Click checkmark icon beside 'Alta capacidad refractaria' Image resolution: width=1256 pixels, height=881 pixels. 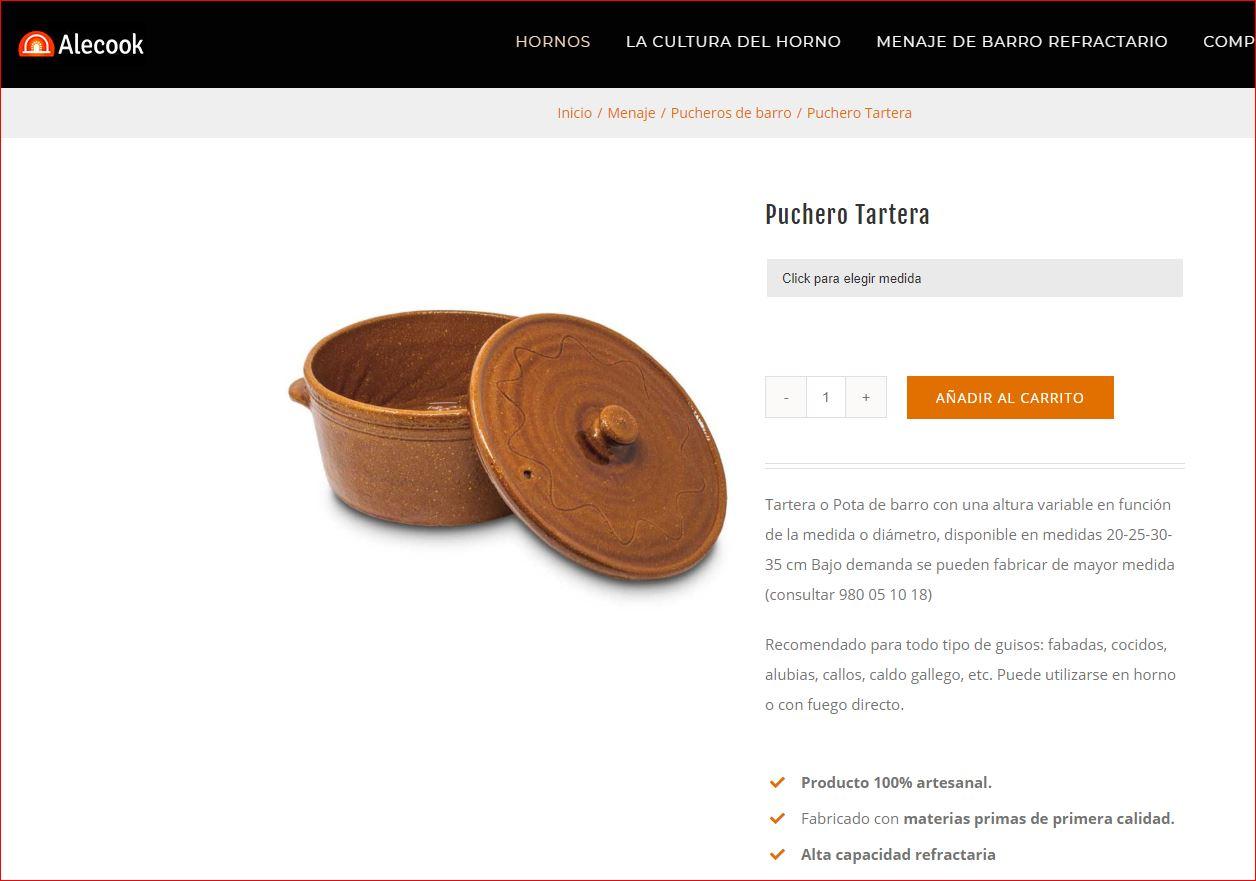[777, 854]
